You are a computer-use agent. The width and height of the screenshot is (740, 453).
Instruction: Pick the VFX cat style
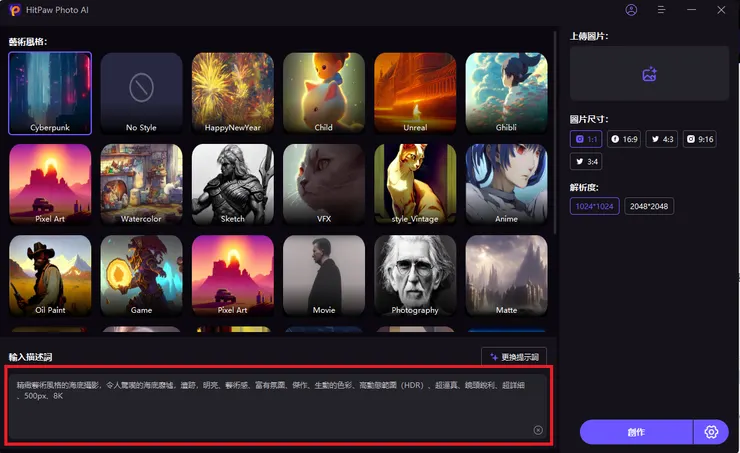click(324, 184)
